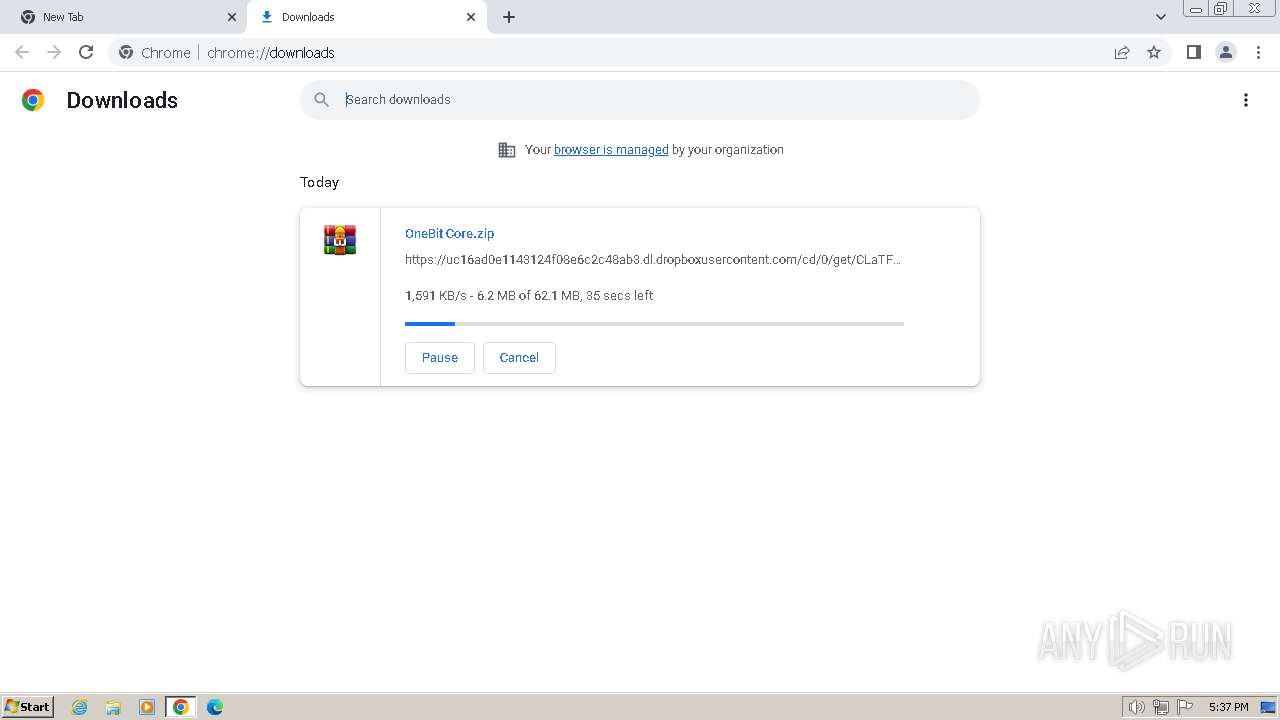This screenshot has width=1280, height=720.
Task: Open the Downloads page more actions menu
Action: click(x=1246, y=100)
